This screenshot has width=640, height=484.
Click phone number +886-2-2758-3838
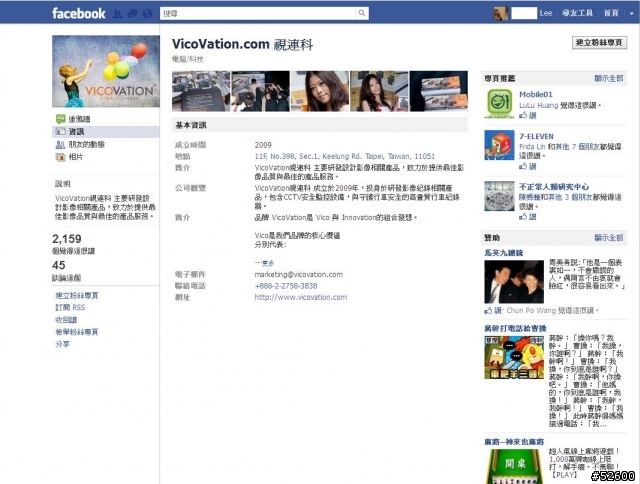pyautogui.click(x=286, y=286)
